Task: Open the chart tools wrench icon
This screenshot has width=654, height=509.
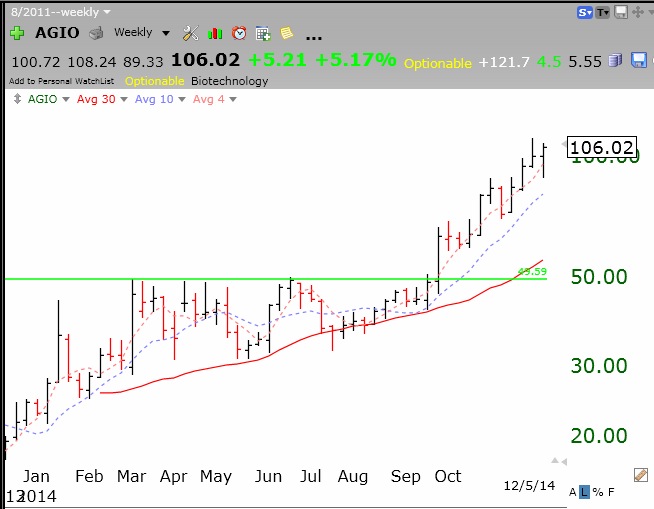Action: pos(191,33)
